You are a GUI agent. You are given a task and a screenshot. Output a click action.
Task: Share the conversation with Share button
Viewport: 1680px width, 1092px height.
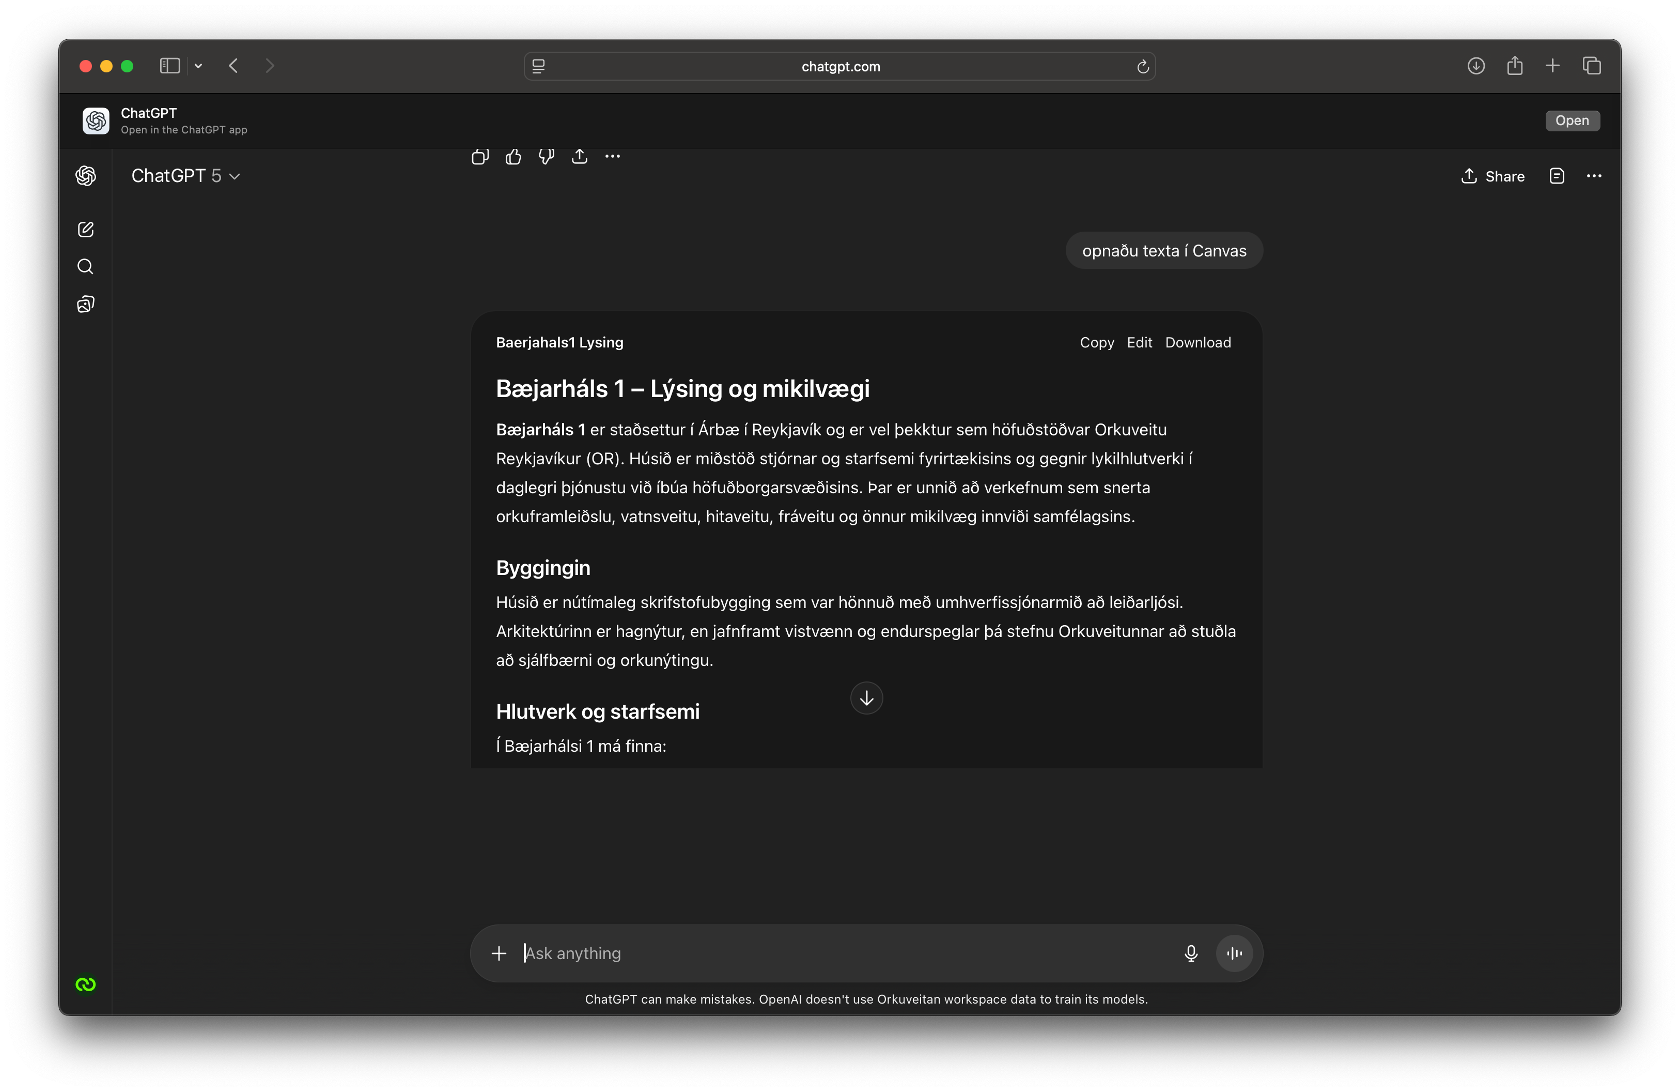(1493, 176)
